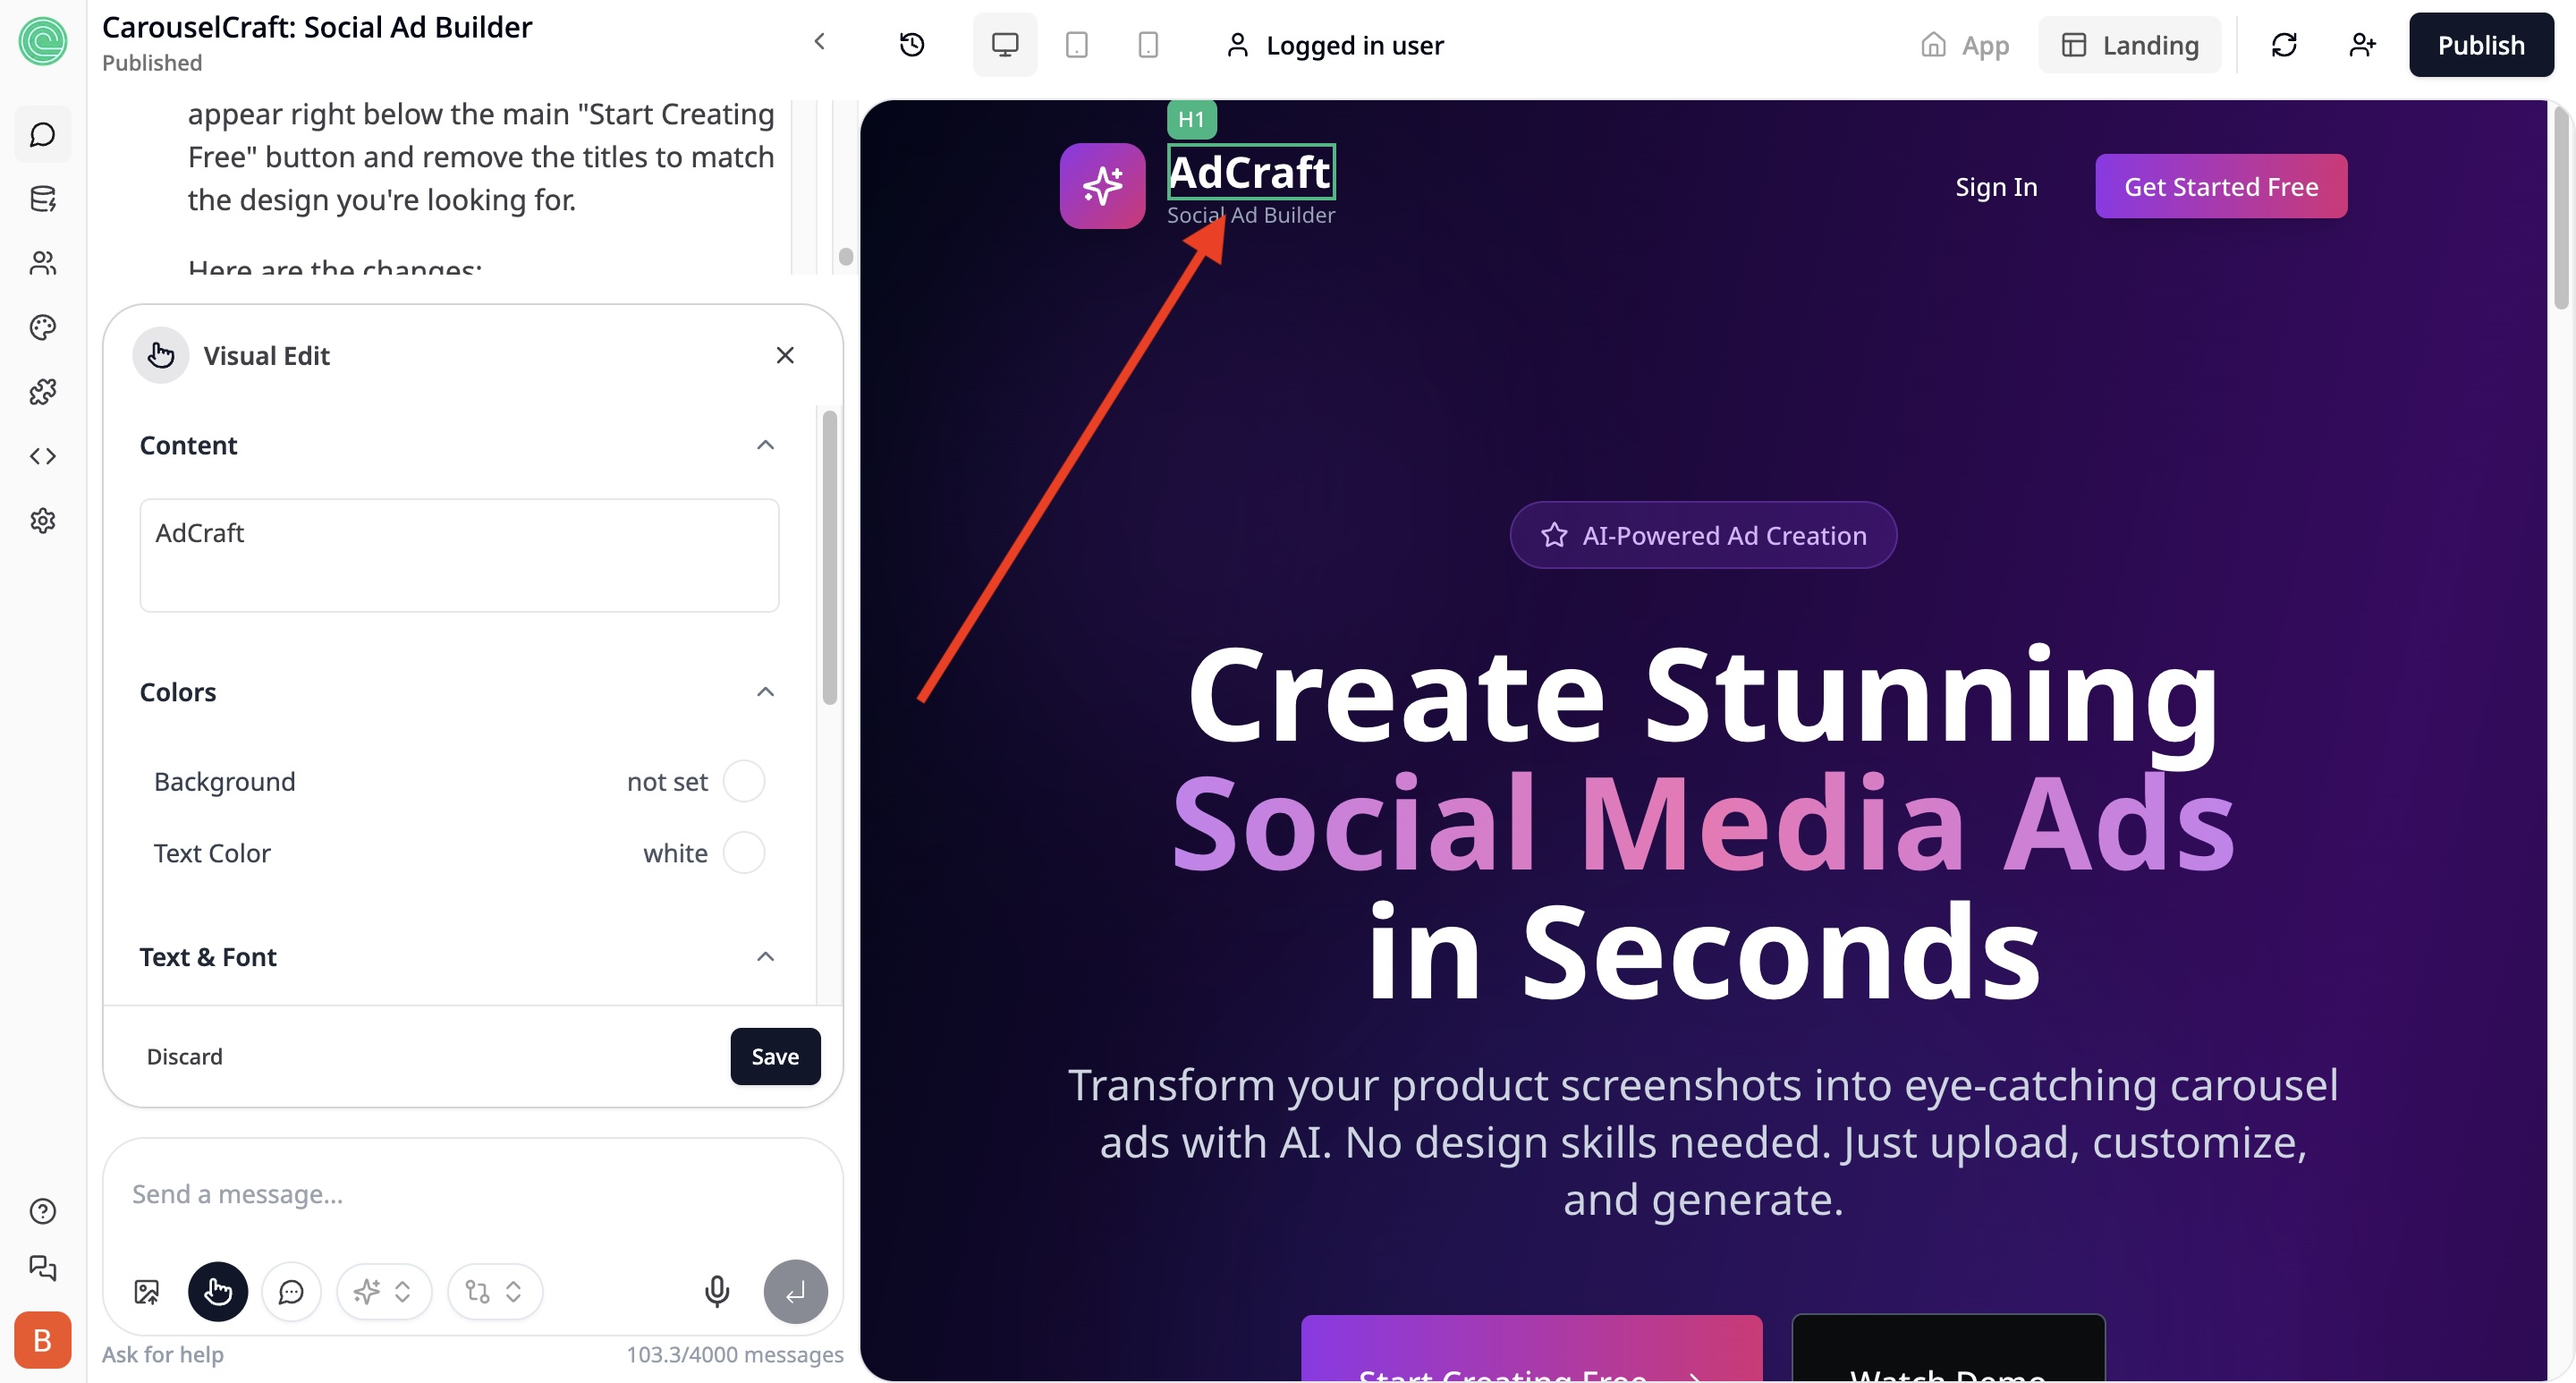
Task: Switch to mobile preview icon
Action: coord(1148,45)
